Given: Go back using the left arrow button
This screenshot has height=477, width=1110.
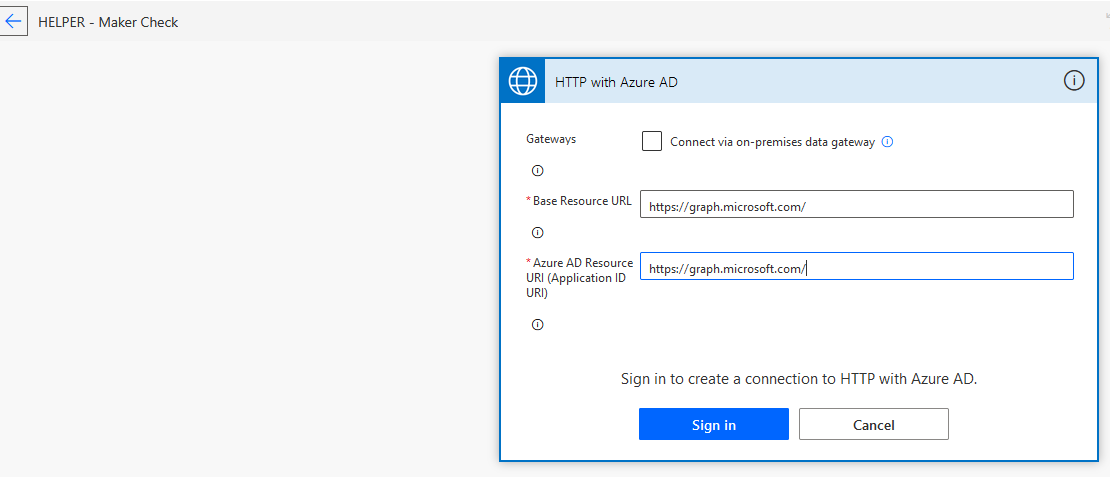Looking at the screenshot, I should pos(13,21).
